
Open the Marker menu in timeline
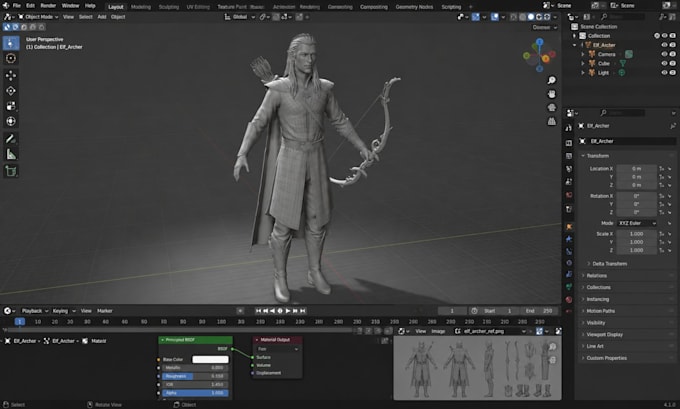coord(105,311)
